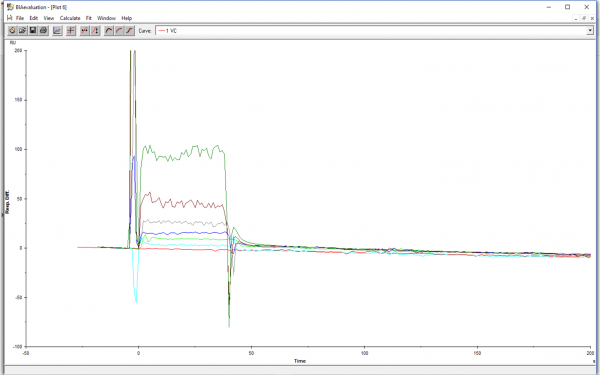Screen dimensions: 600x375
Task: Click the new project icon in toolbar
Action: tap(12, 30)
